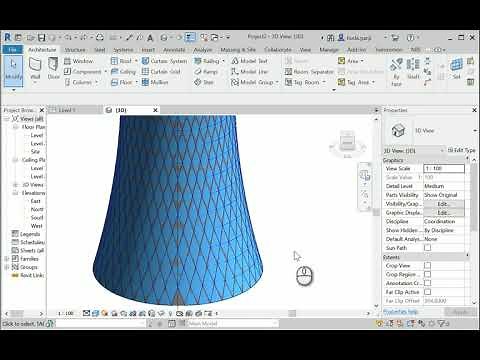Select the Roof tool
Screen dimensions: 480x360
121,61
